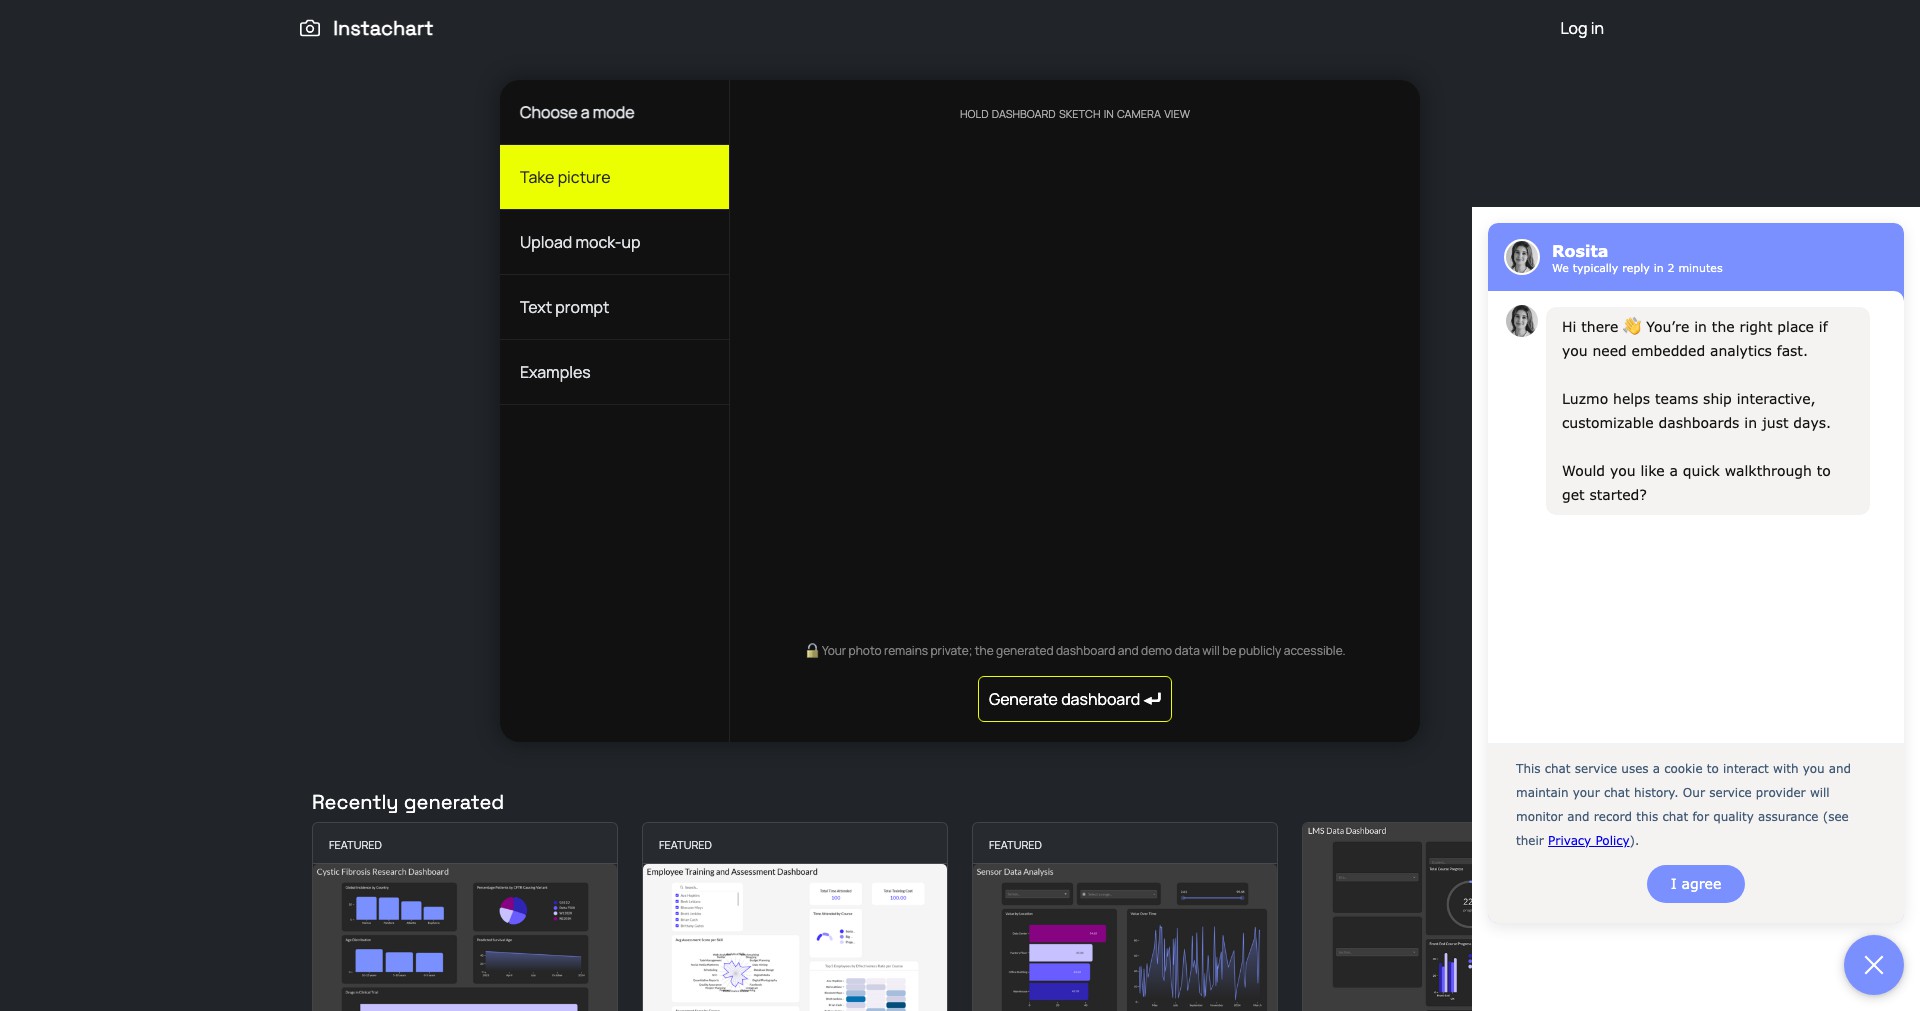Screen dimensions: 1920x1011
Task: Open the Privacy Policy link in chat
Action: [x=1588, y=841]
